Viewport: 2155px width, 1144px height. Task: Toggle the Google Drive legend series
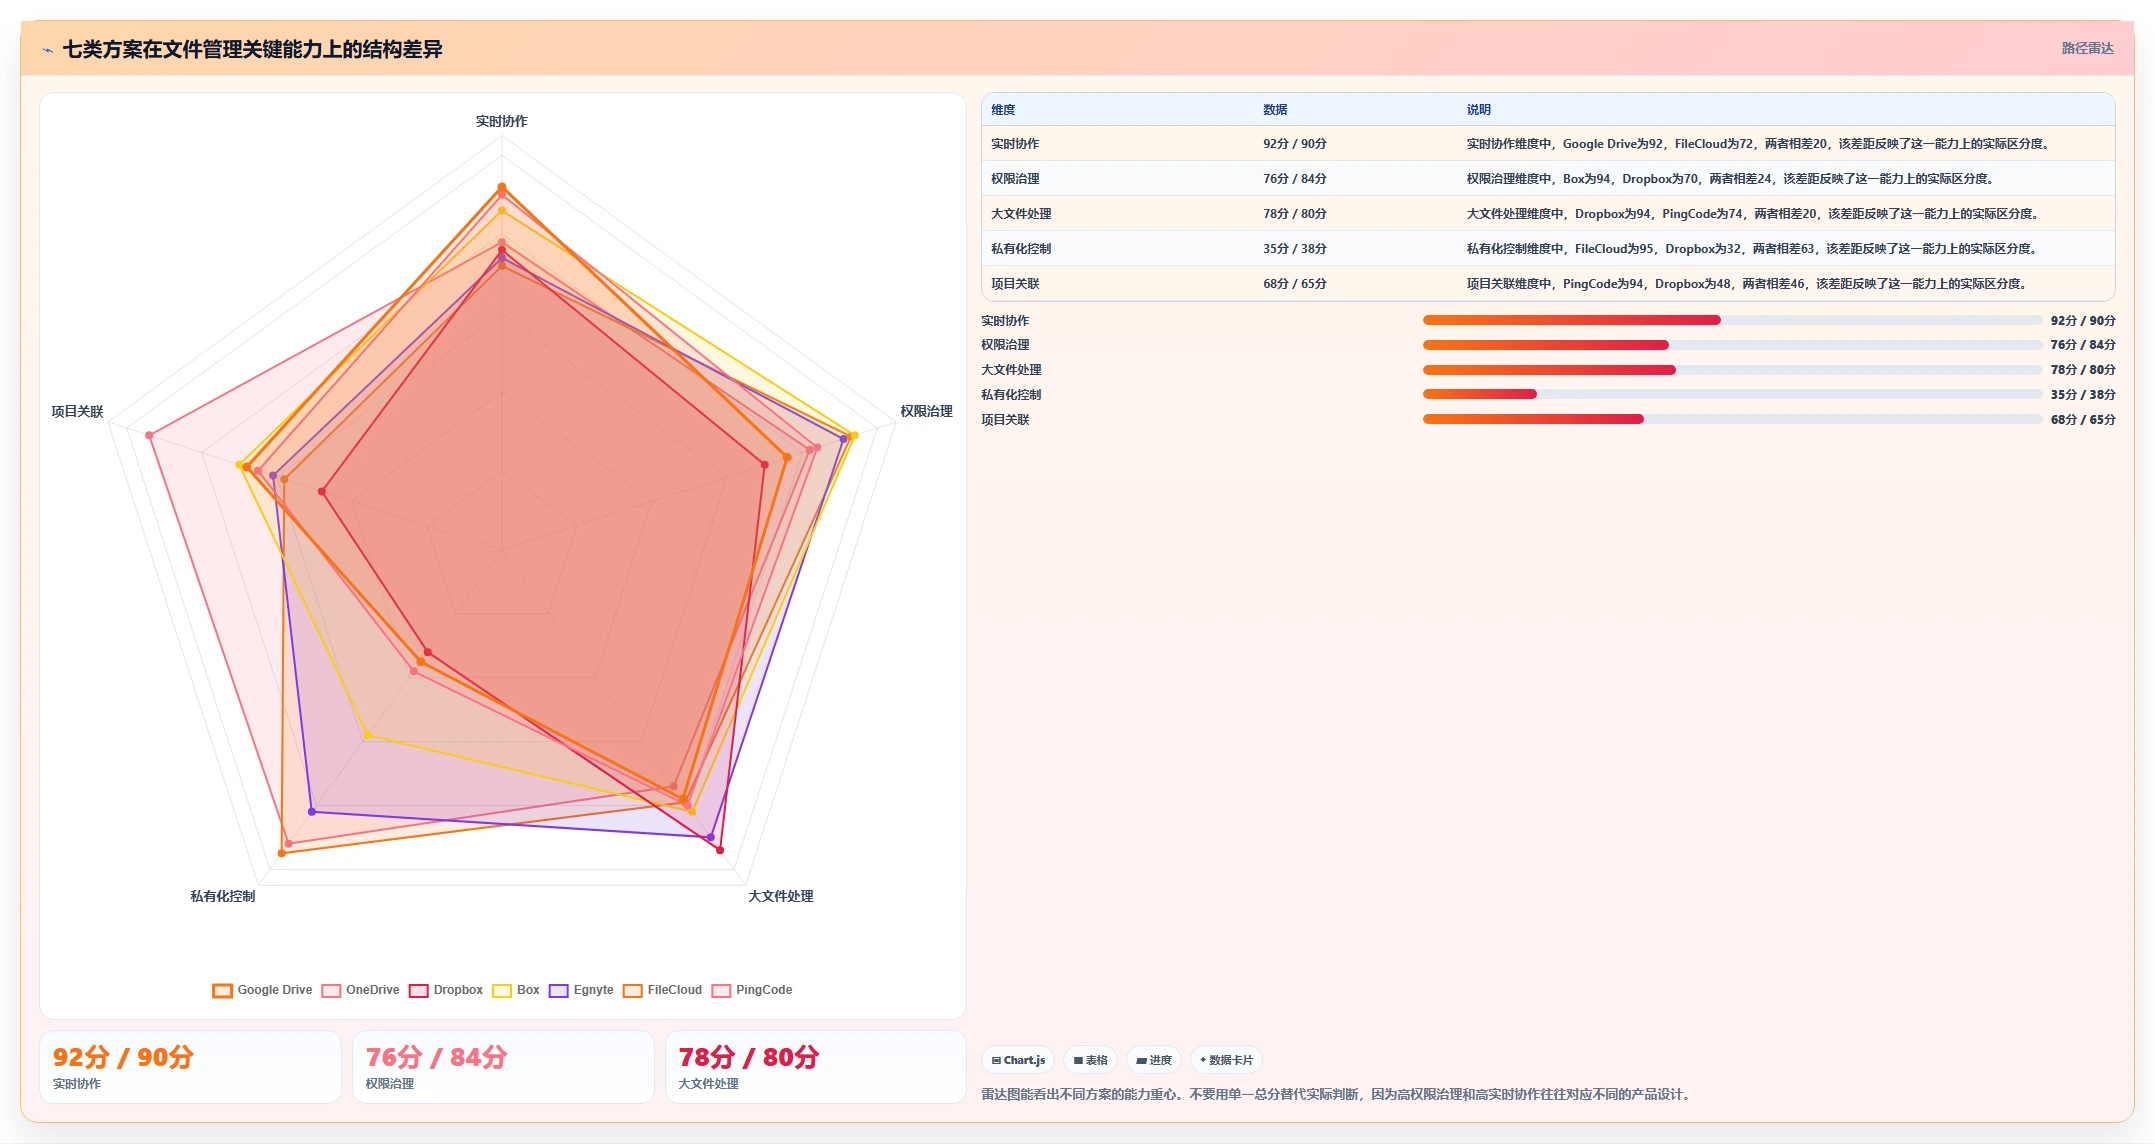tap(263, 990)
